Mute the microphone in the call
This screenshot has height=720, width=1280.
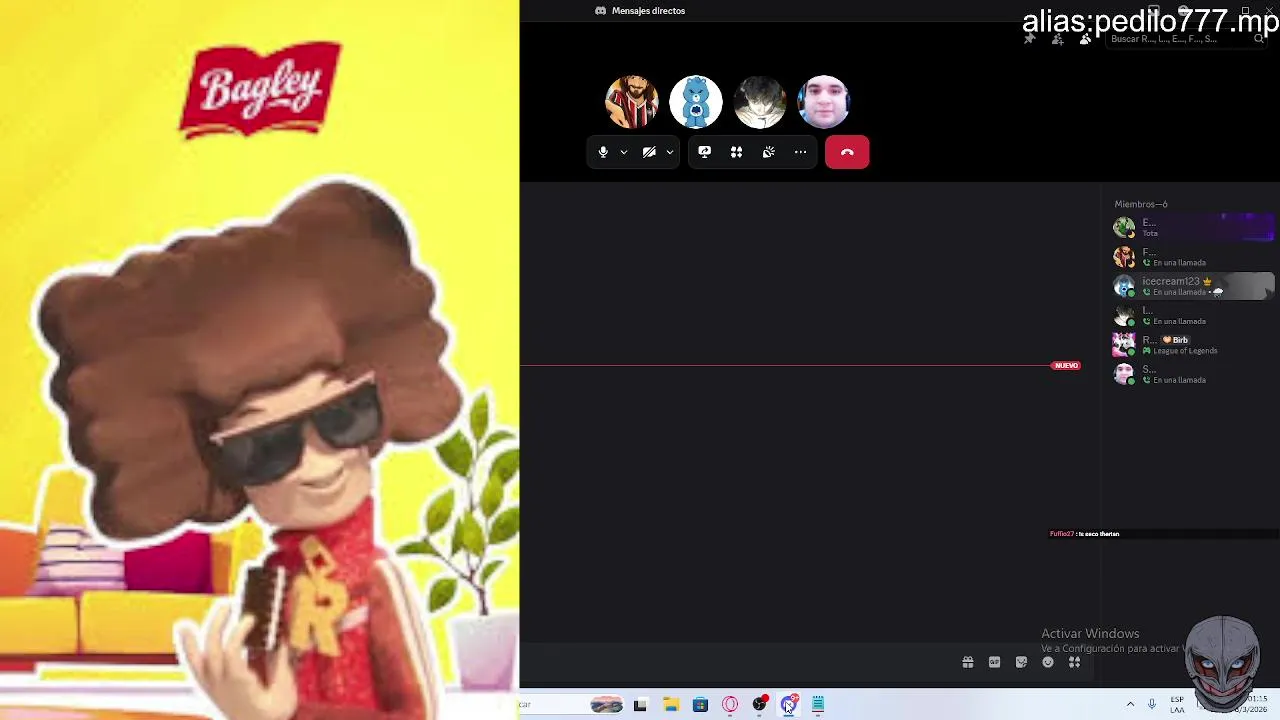603,152
